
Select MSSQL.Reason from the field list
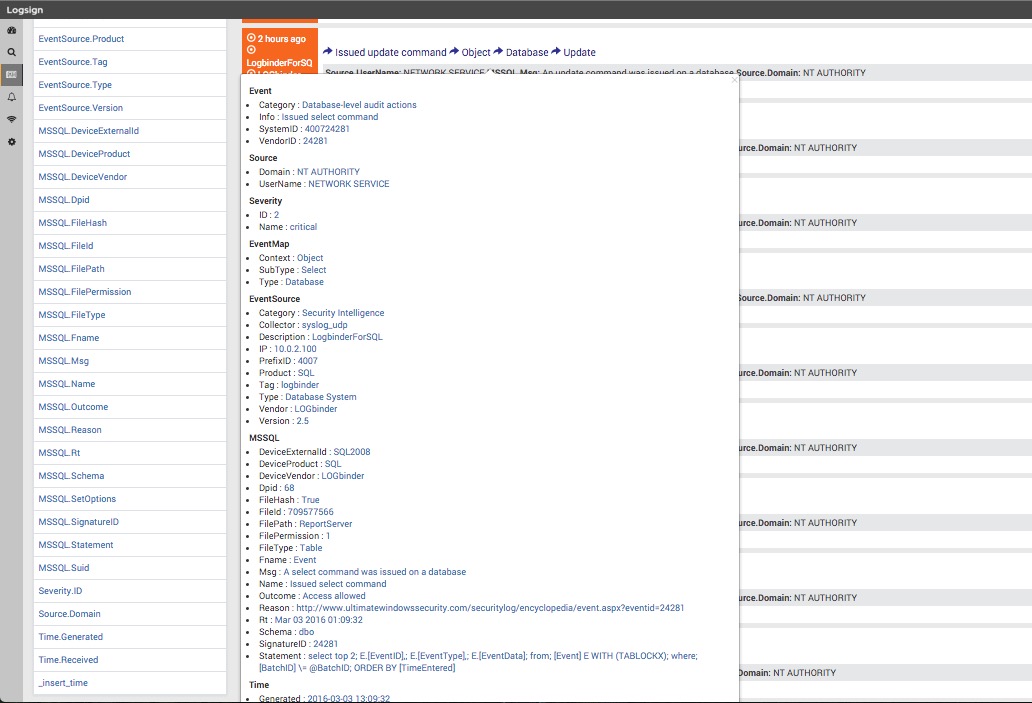pyautogui.click(x=130, y=430)
